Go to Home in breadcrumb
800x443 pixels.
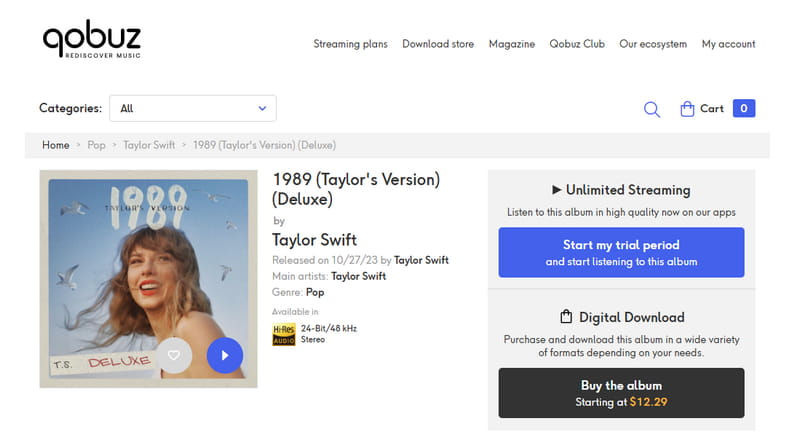[x=56, y=145]
